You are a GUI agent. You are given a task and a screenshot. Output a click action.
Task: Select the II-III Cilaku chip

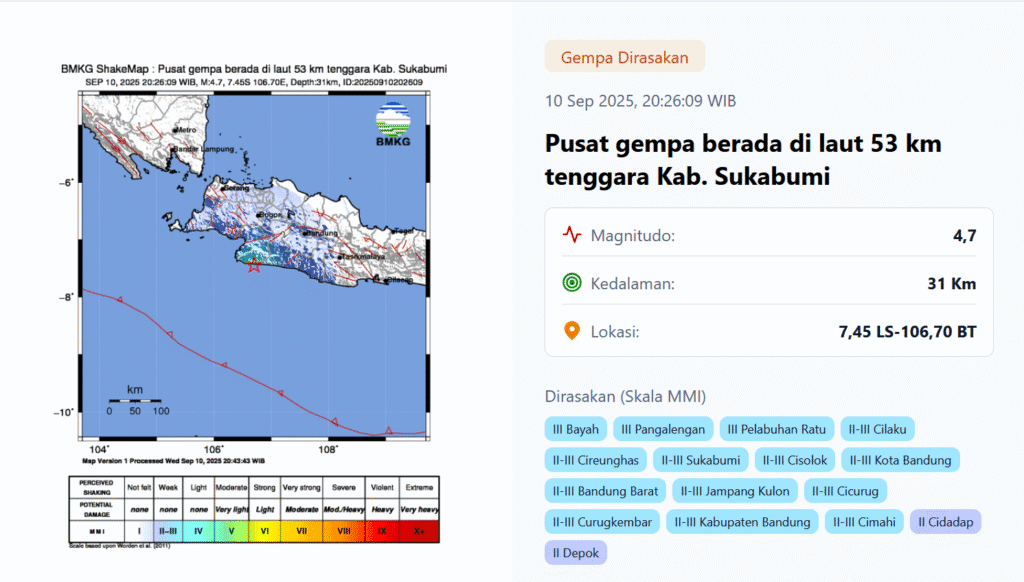click(x=877, y=429)
